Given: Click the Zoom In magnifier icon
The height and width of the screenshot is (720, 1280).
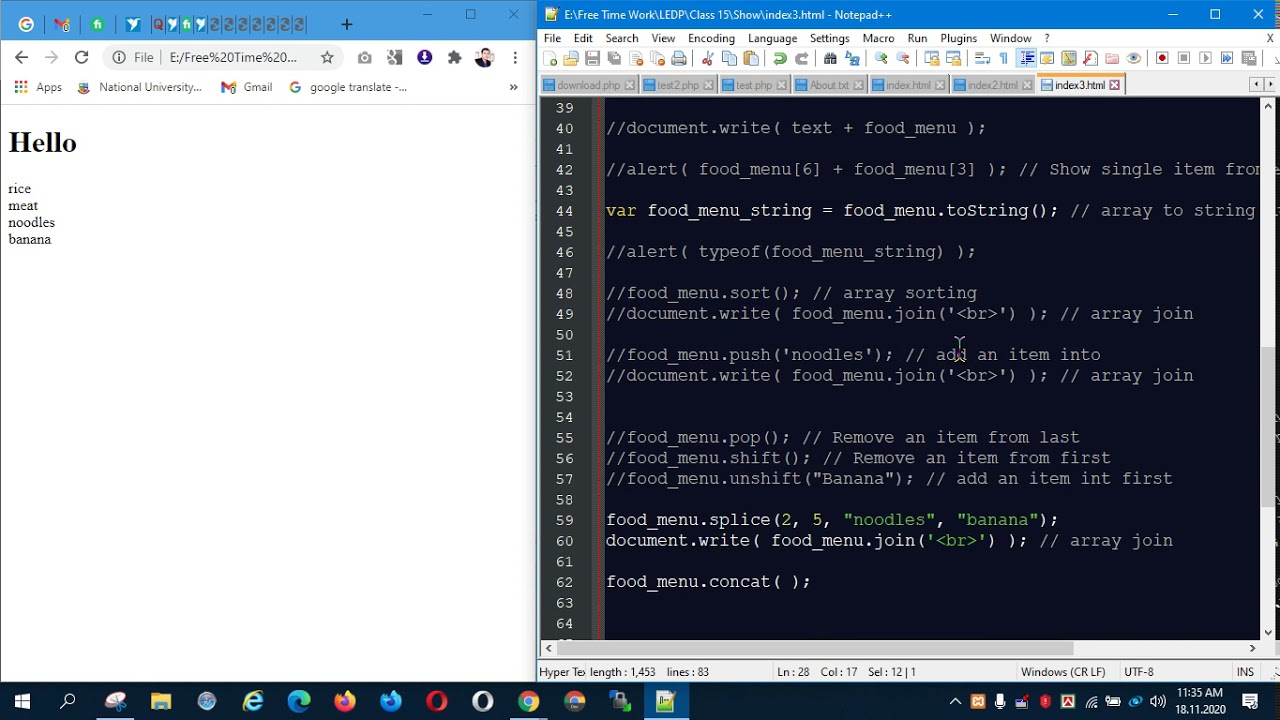Looking at the screenshot, I should (881, 58).
